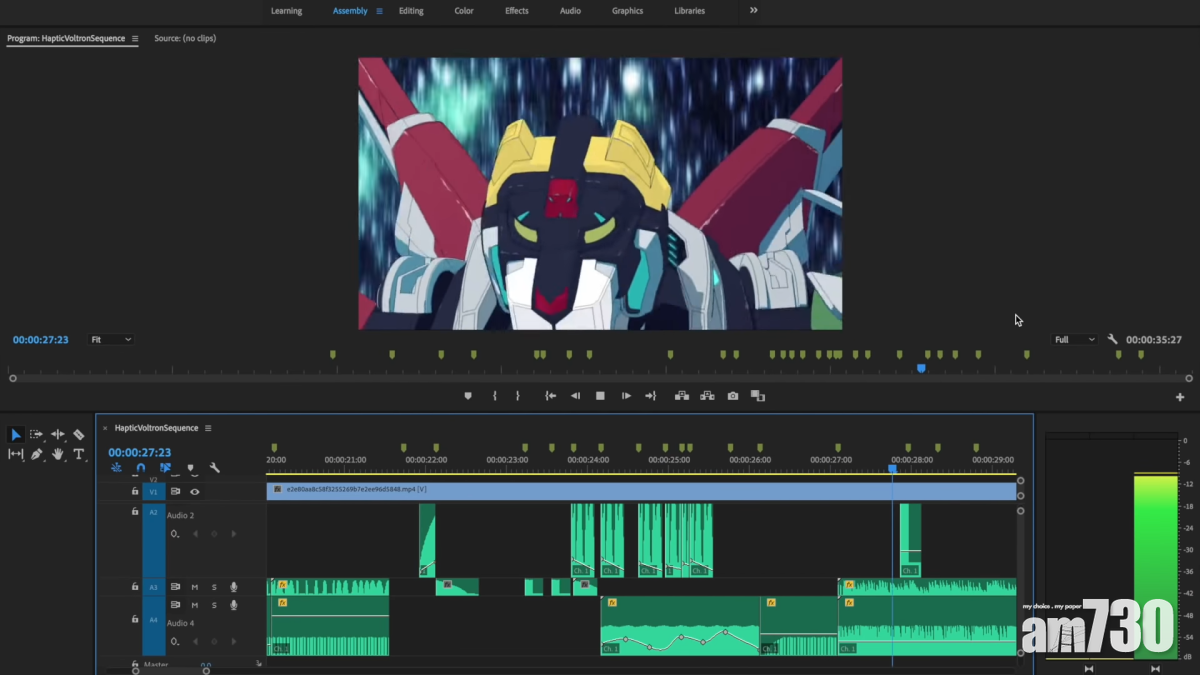Select the Type tool
Image resolution: width=1200 pixels, height=675 pixels.
pos(79,454)
